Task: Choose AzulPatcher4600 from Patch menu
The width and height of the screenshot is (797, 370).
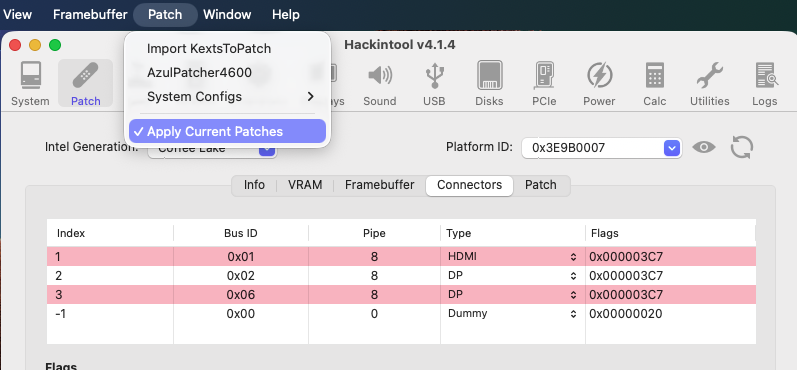Action: [227, 73]
